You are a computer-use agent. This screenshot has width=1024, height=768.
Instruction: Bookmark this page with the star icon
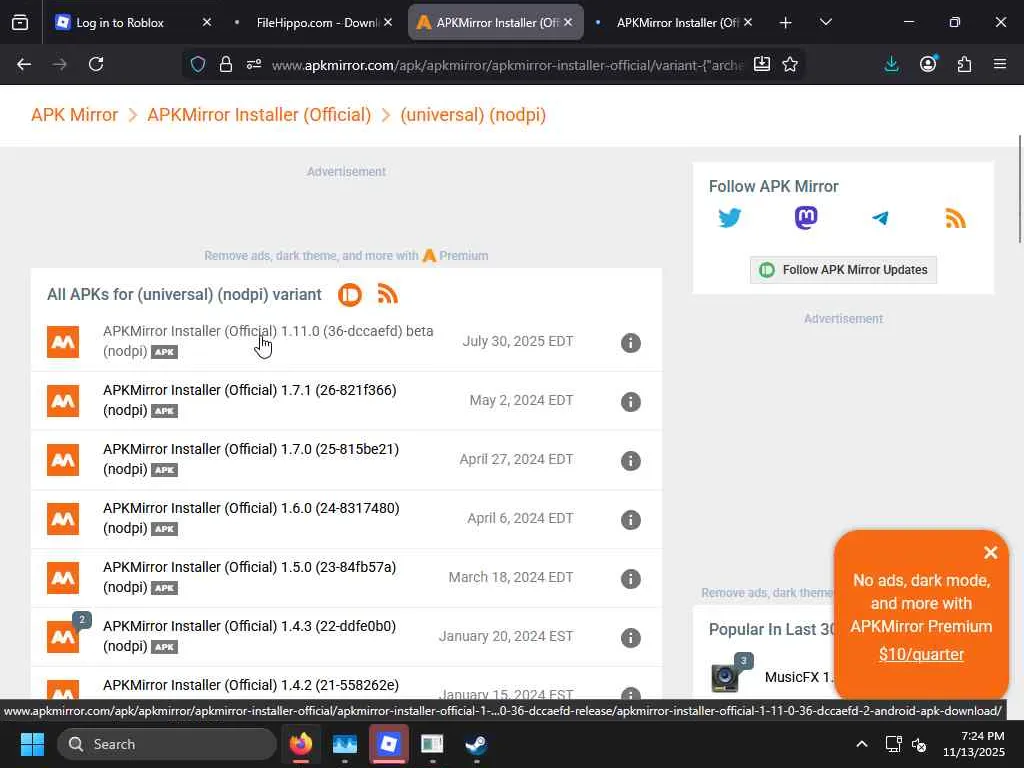click(x=790, y=64)
